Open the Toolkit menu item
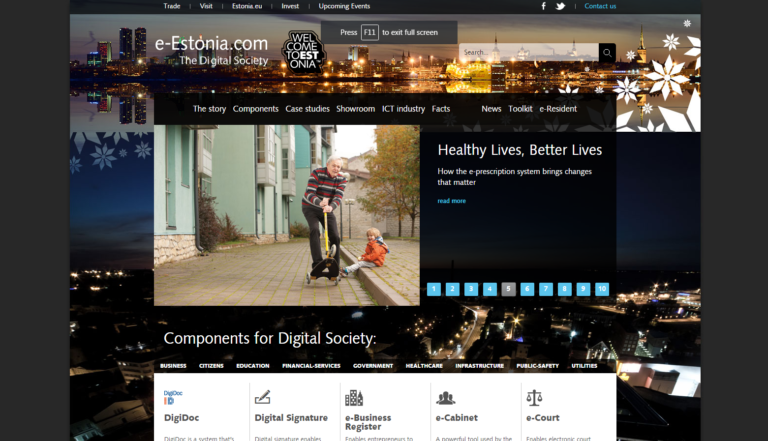This screenshot has width=768, height=441. (520, 109)
